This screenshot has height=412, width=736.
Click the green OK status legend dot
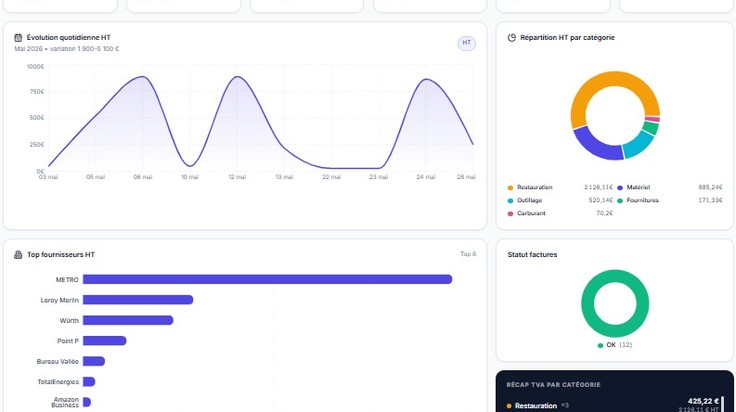[600, 345]
